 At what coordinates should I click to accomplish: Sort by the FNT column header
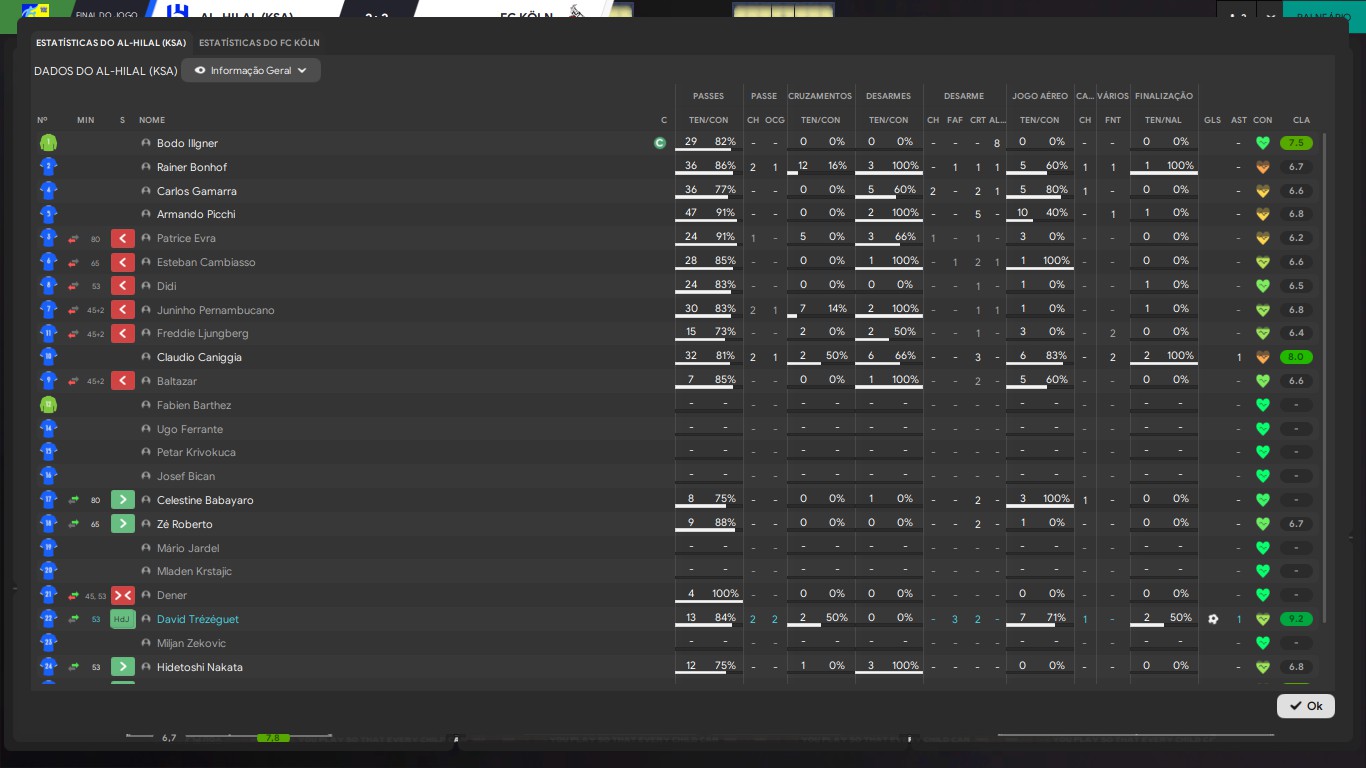1113,120
